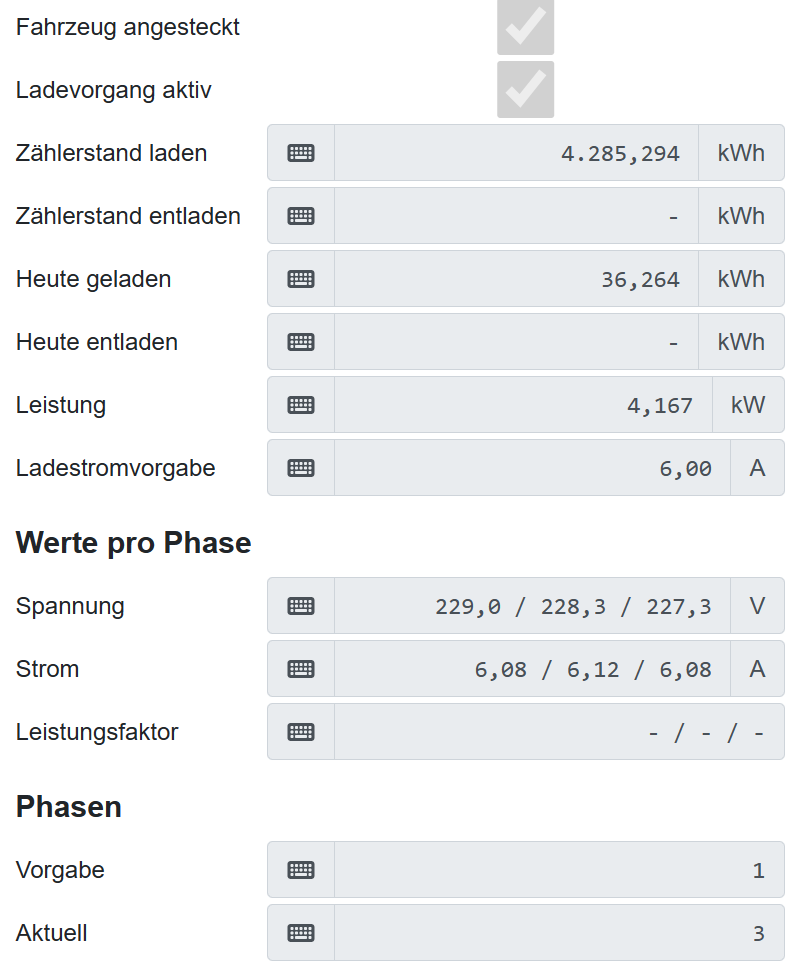The image size is (807, 979).
Task: Click keyboard icon beside Zählerstand laden
Action: [301, 153]
